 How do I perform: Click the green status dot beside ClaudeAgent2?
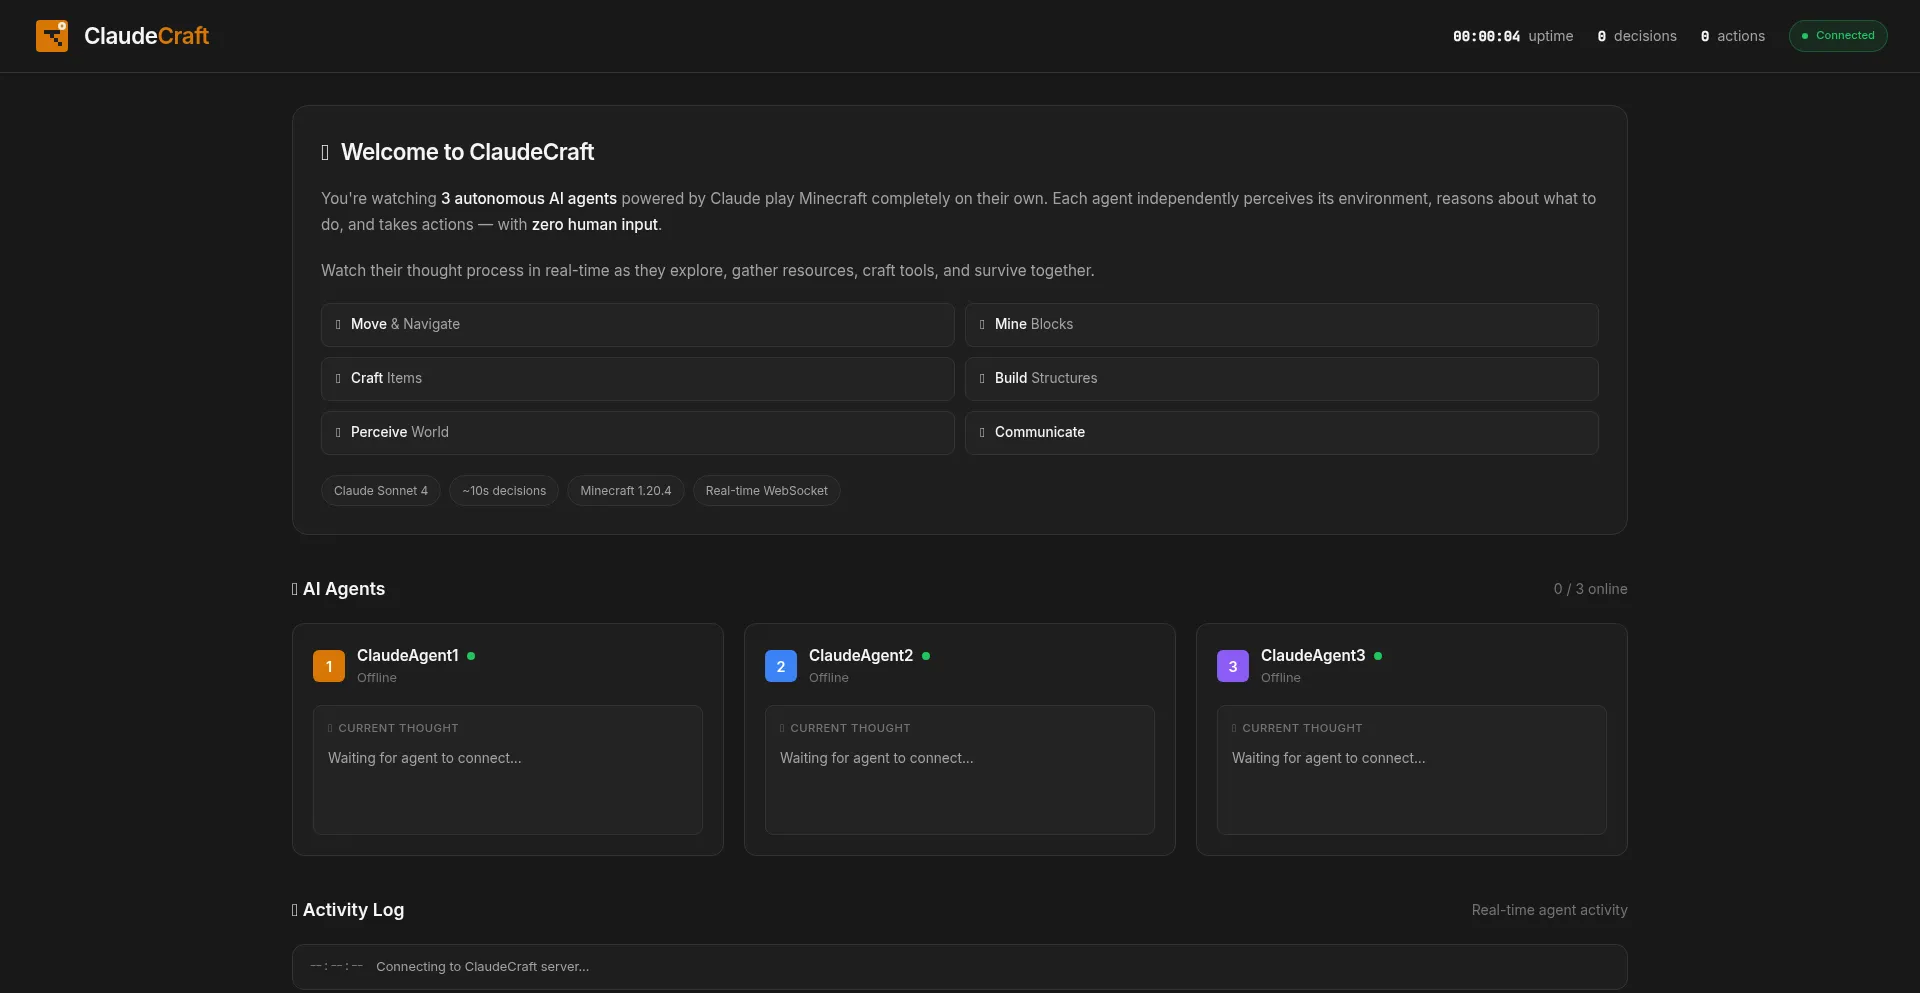click(x=926, y=656)
